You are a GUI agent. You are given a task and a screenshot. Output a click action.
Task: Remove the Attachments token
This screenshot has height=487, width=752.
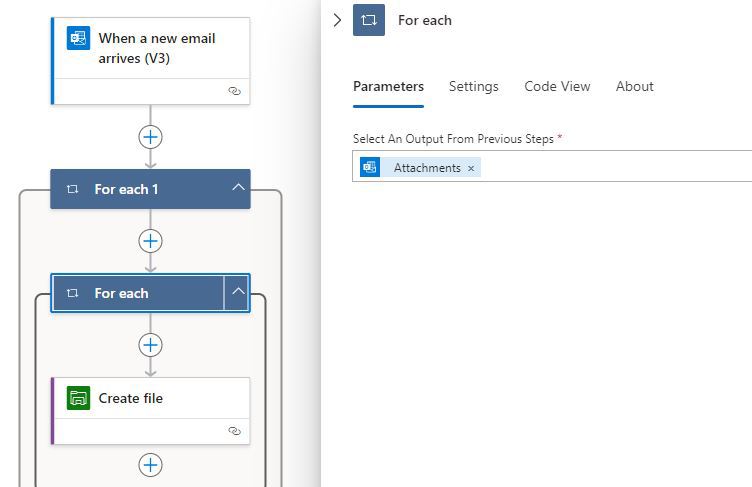click(x=471, y=168)
